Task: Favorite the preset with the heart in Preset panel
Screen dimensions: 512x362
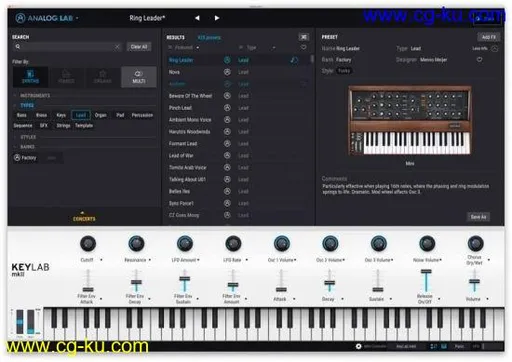Action: point(479,60)
